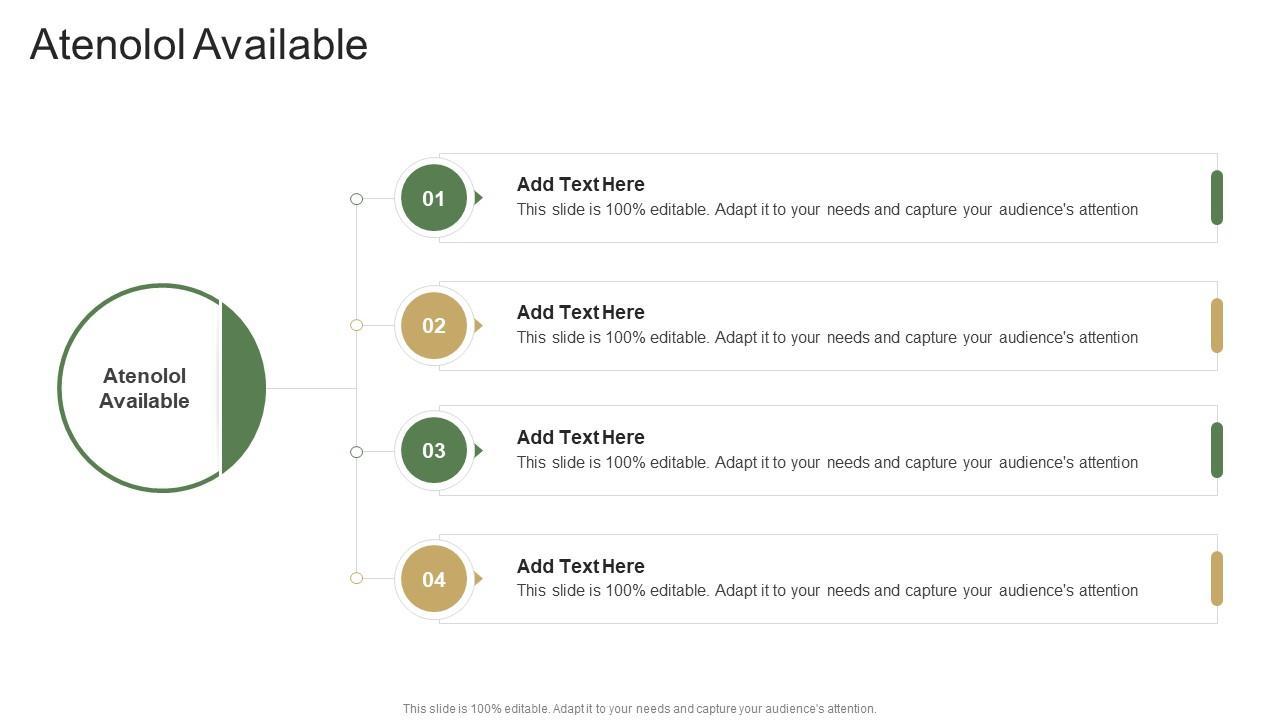Click the green 01 numbered circle
The width and height of the screenshot is (1280, 720).
434,198
